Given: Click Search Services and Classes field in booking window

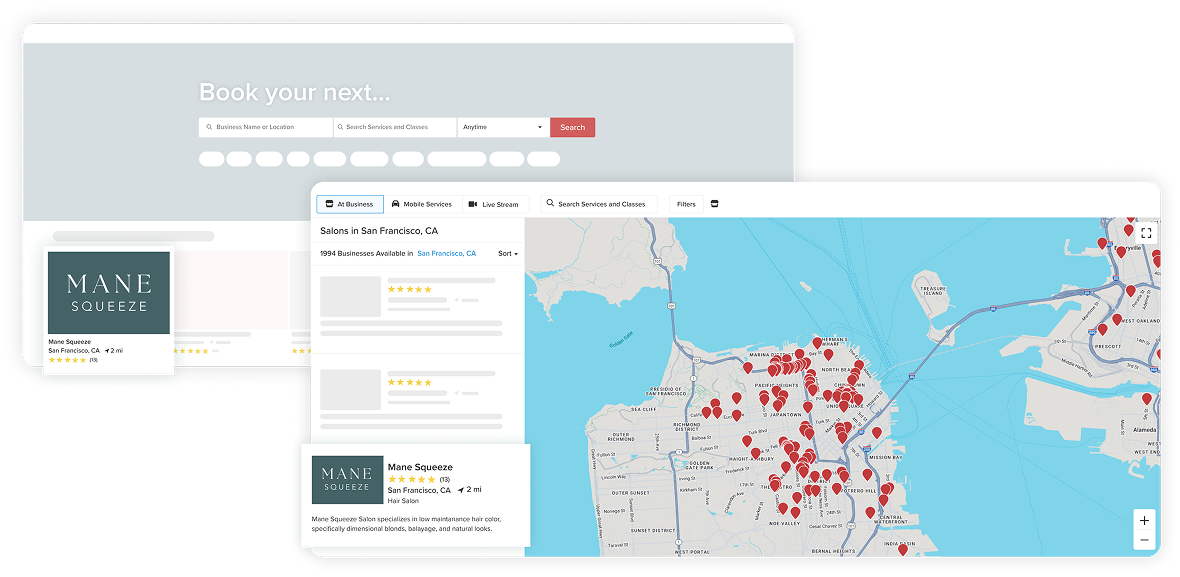Looking at the screenshot, I should [x=395, y=127].
